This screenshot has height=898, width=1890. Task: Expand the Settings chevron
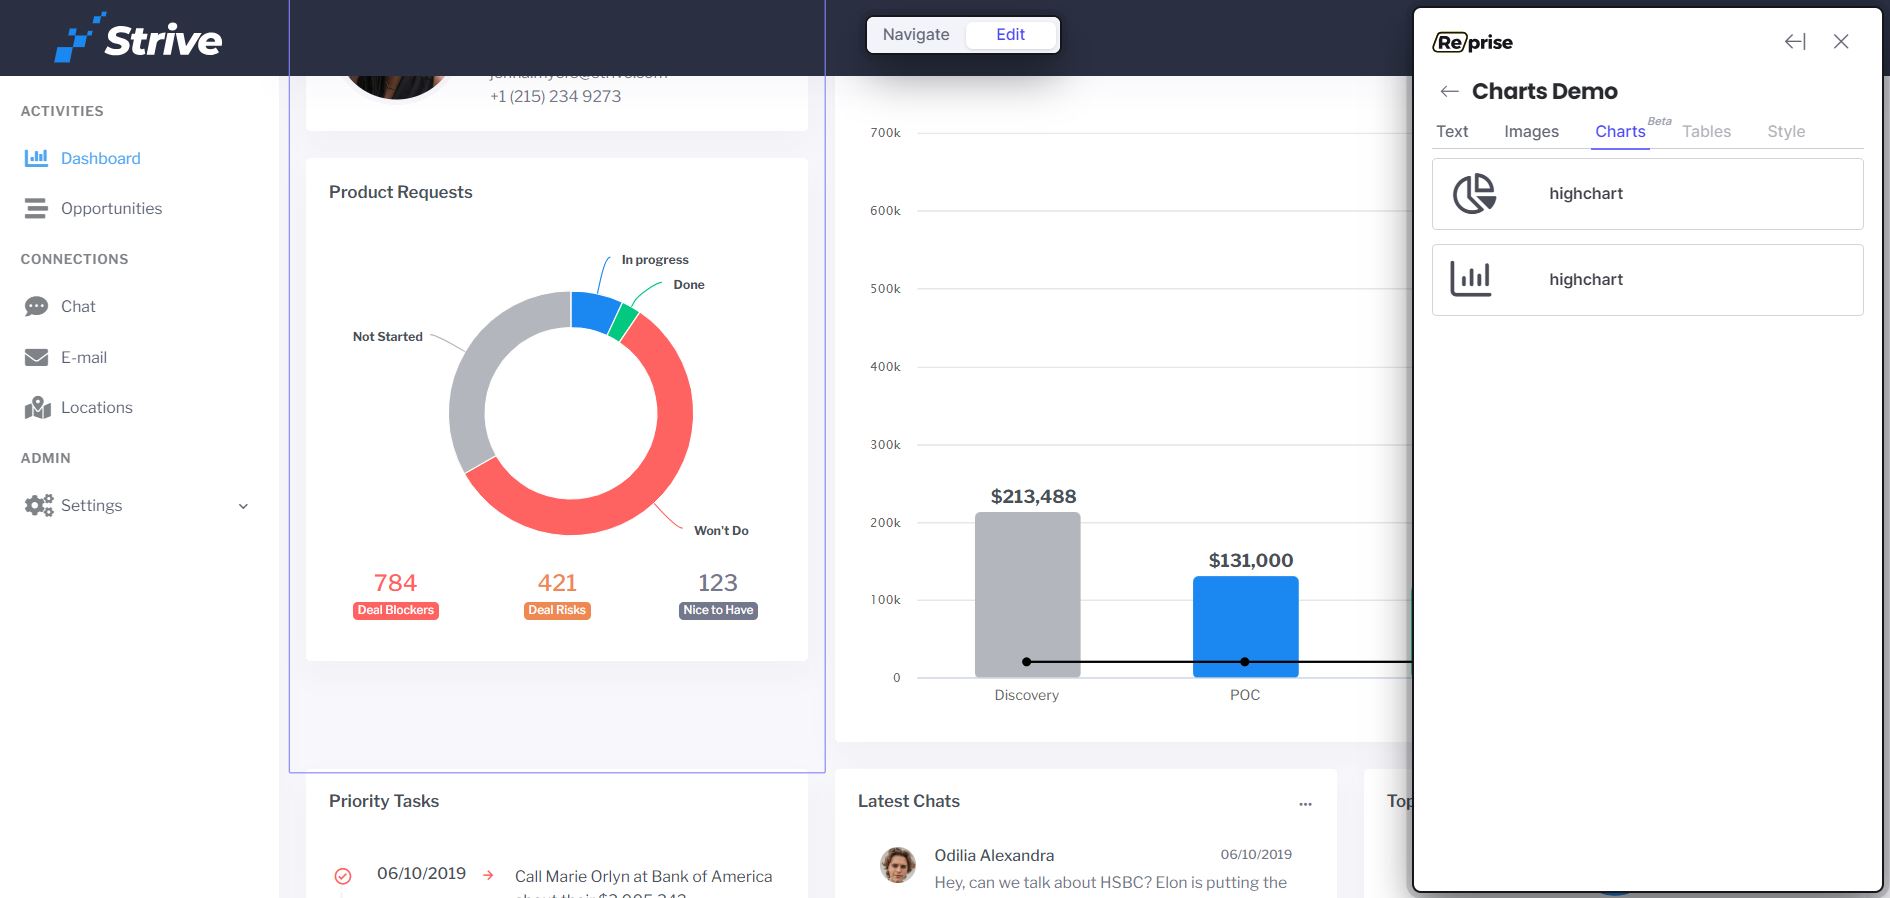tap(243, 506)
